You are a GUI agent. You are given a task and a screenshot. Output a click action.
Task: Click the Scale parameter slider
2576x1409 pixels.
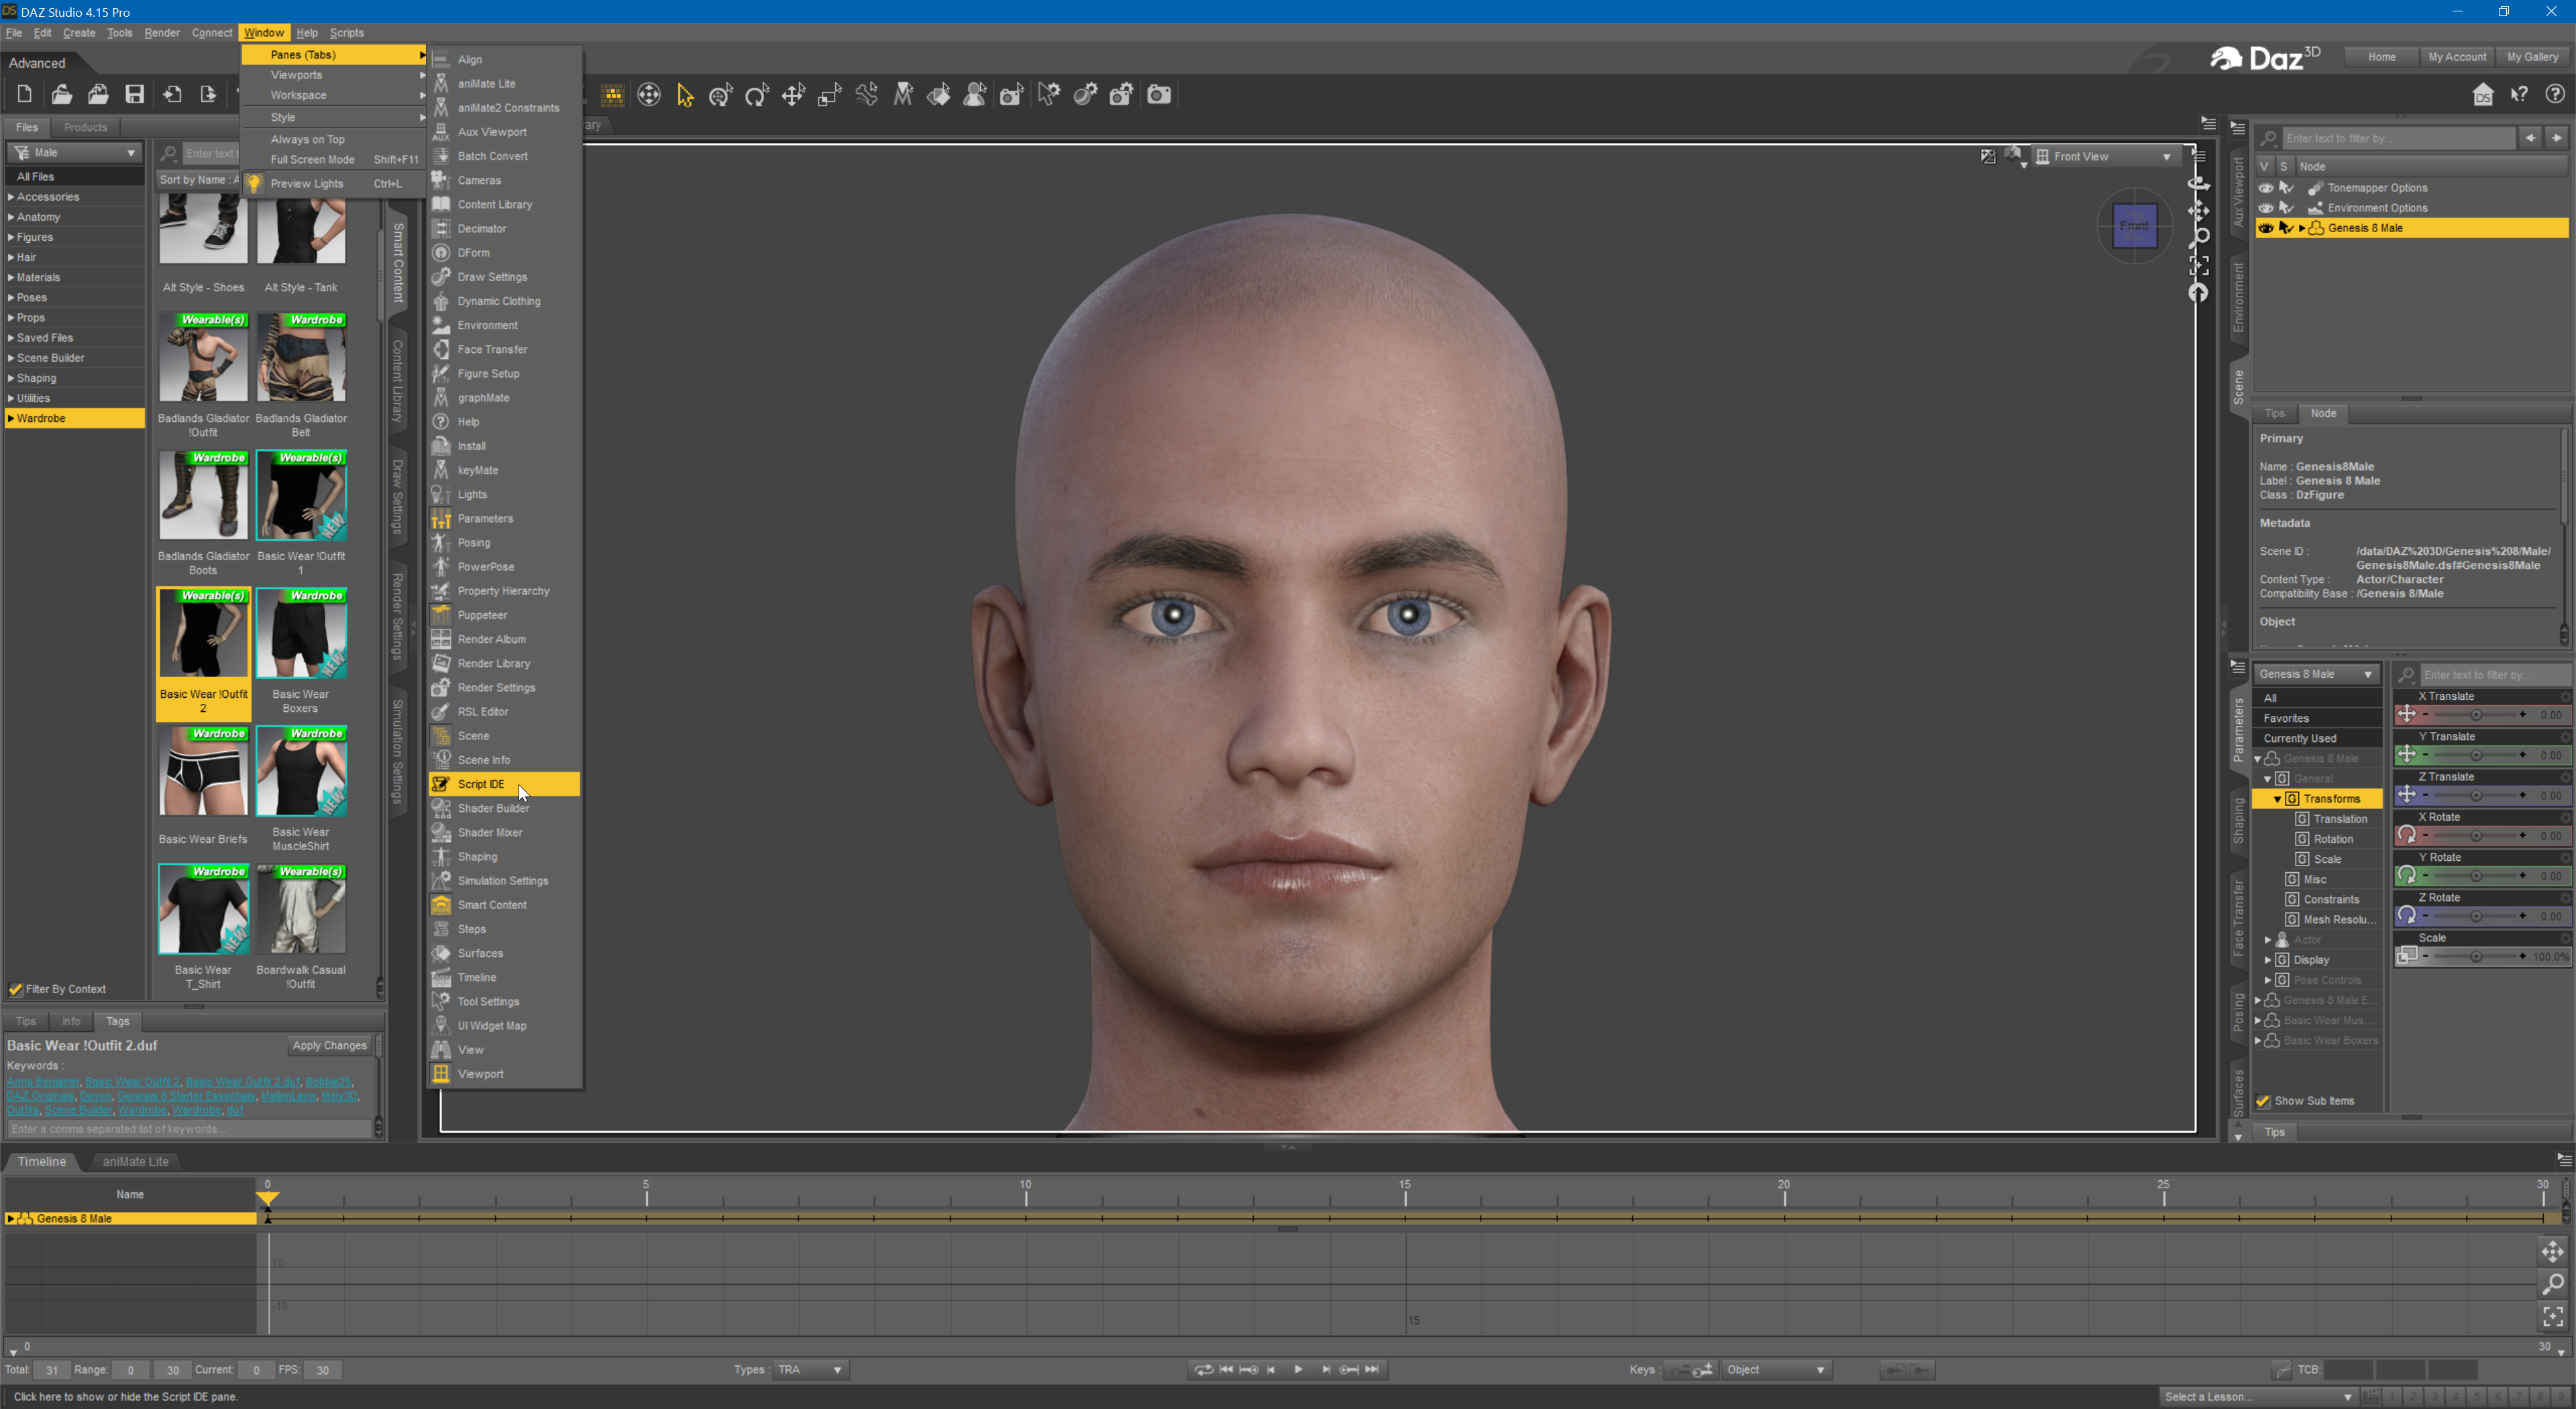click(x=2476, y=957)
